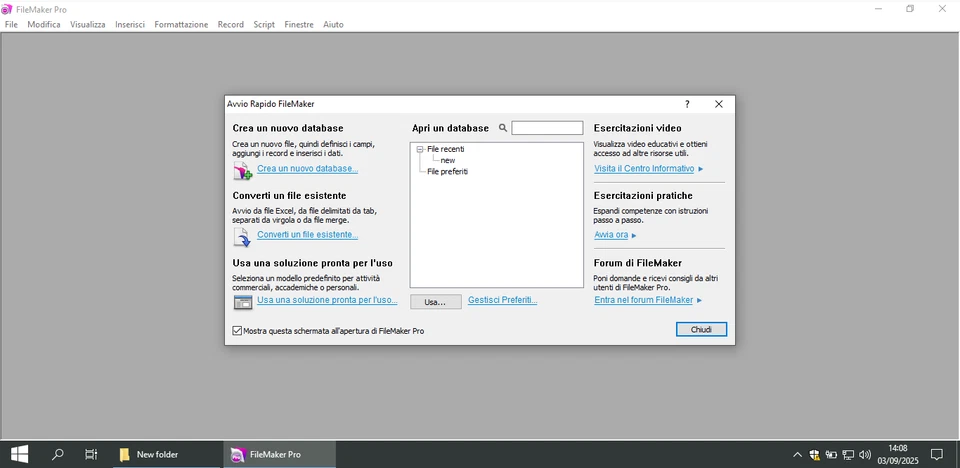Click the Chiudi button

tap(701, 330)
